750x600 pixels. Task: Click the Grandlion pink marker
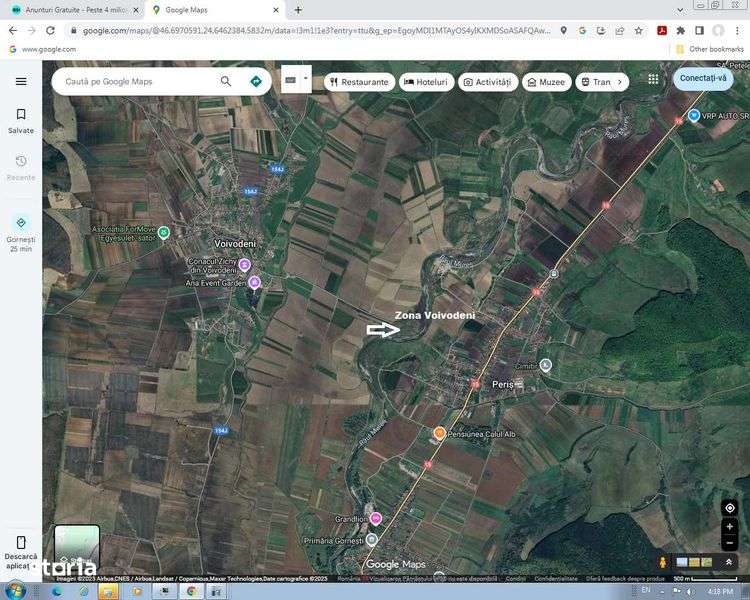[x=376, y=518]
